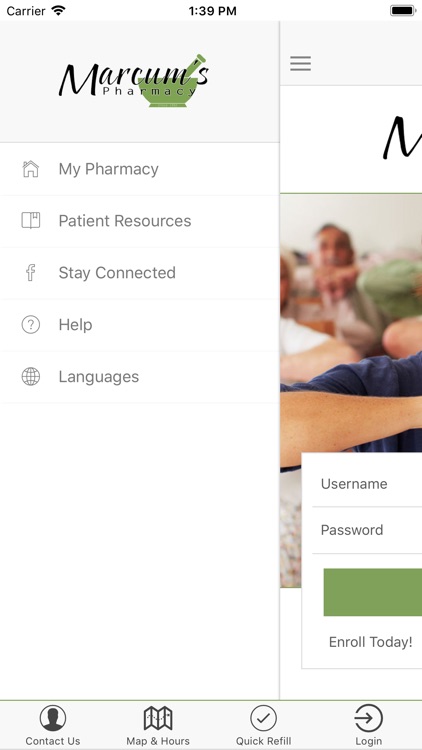
Task: Tap the hamburger menu icon
Action: tap(300, 63)
